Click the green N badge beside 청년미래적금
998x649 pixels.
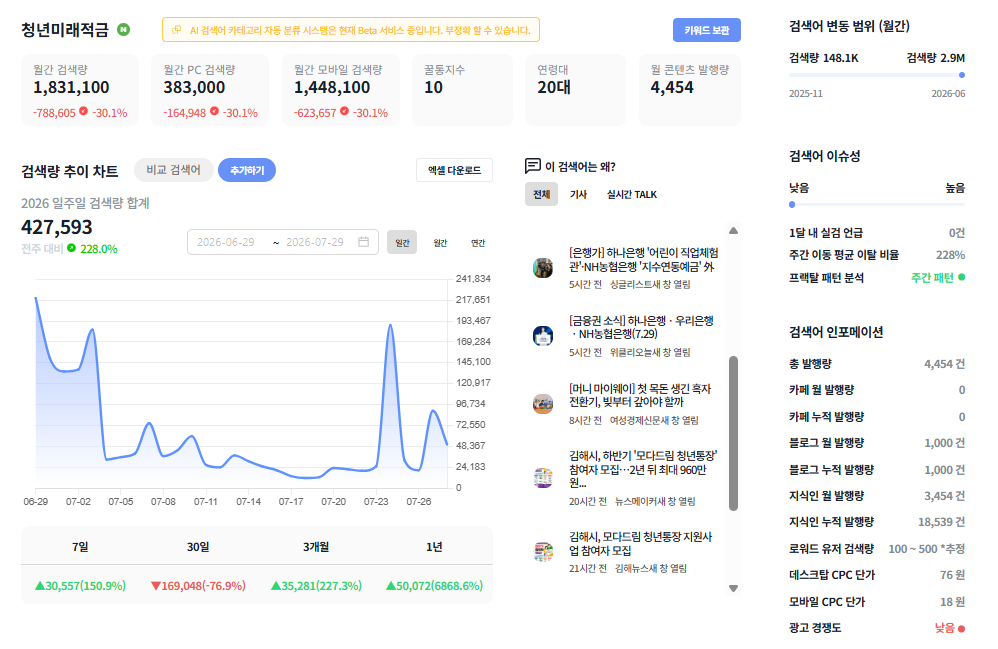[123, 29]
